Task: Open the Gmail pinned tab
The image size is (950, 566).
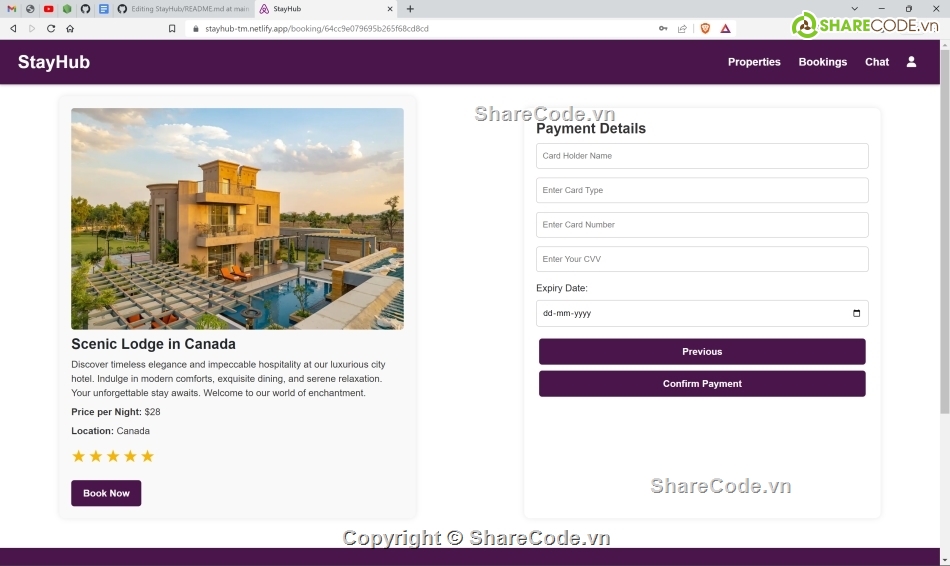Action: pos(12,9)
